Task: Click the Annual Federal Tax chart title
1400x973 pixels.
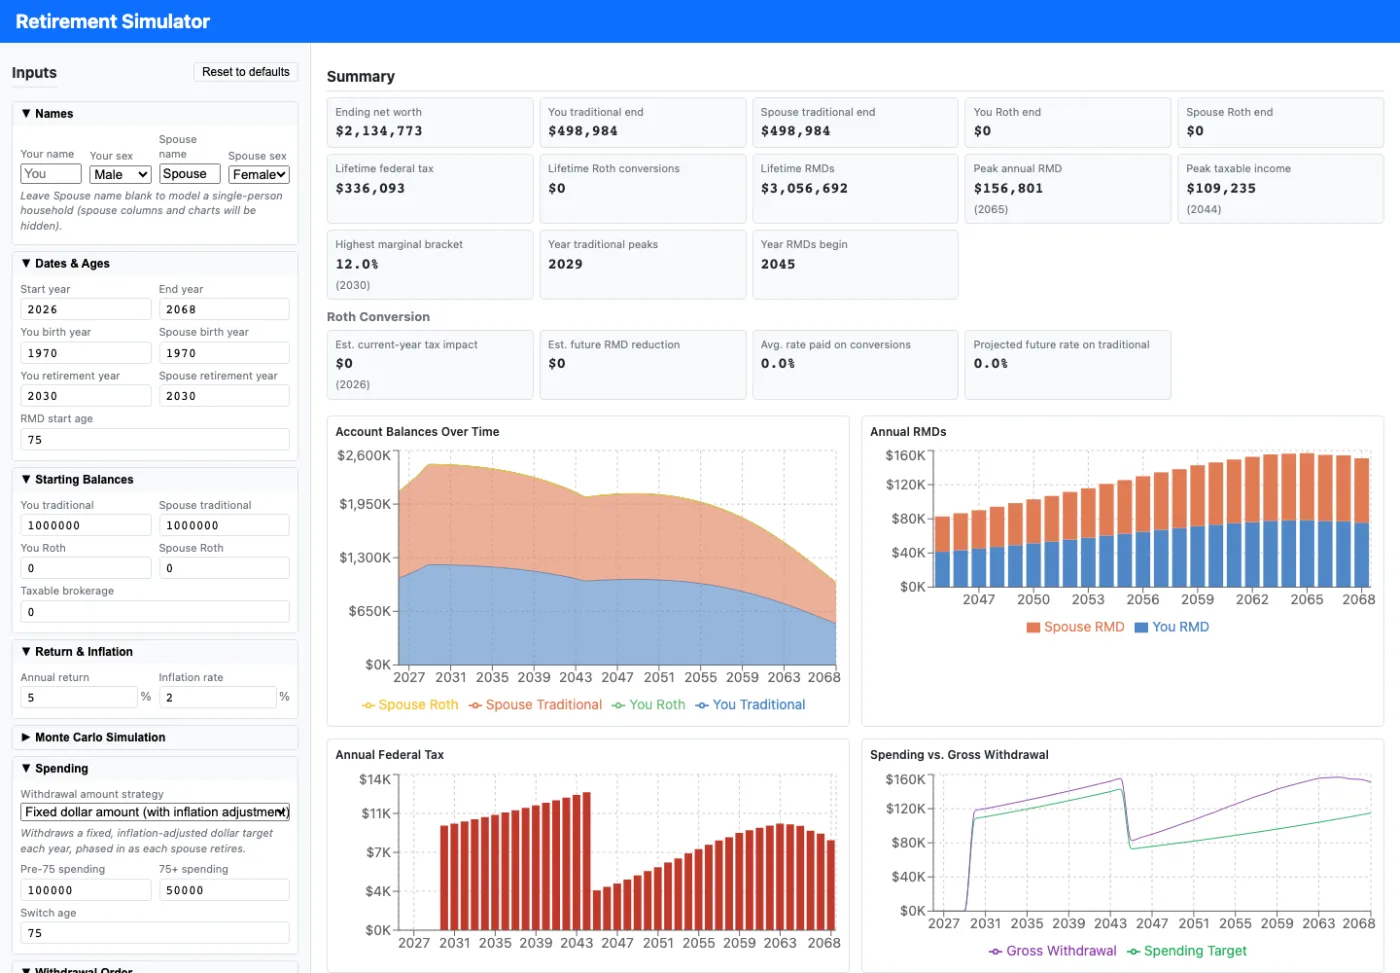Action: 389,755
